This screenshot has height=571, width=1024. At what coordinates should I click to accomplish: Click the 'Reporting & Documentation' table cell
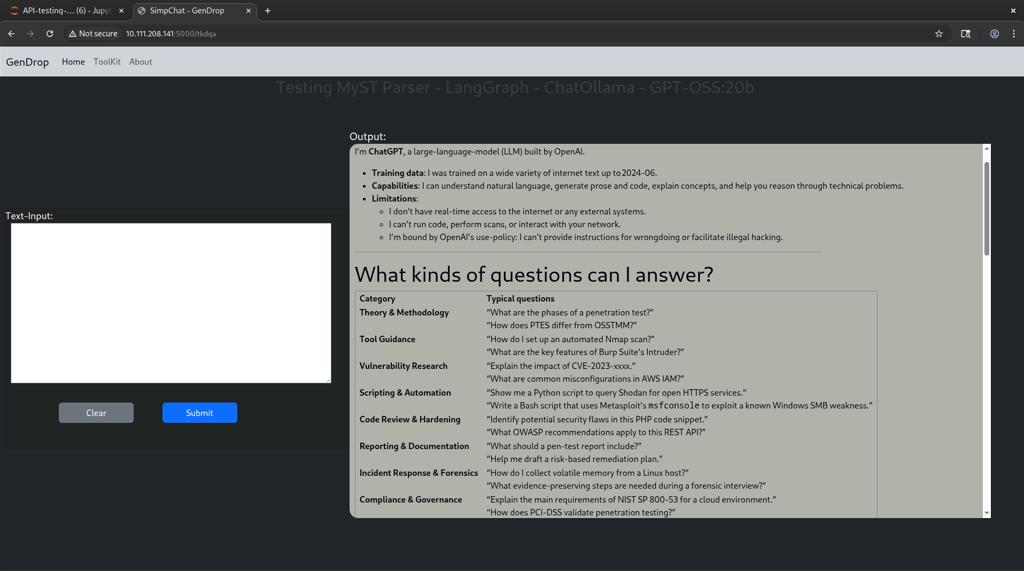click(x=414, y=446)
